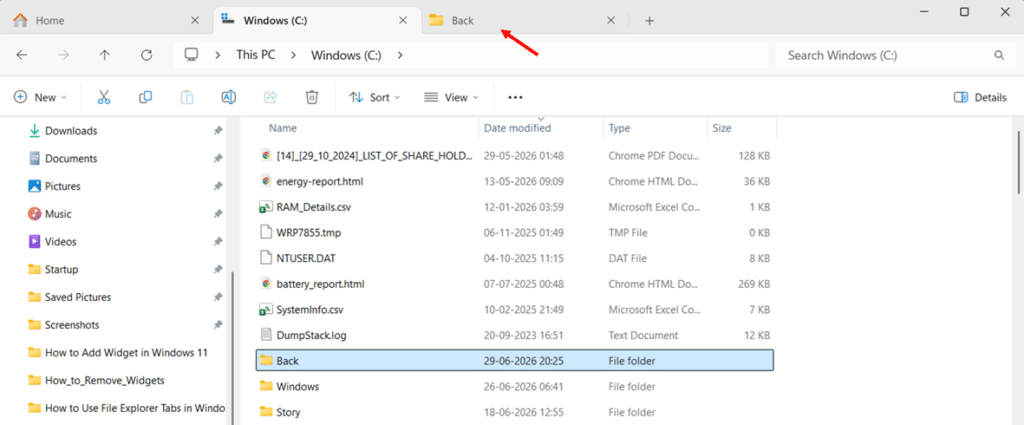Viewport: 1024px width, 425px height.
Task: Sort by the Type column header
Action: pyautogui.click(x=619, y=128)
